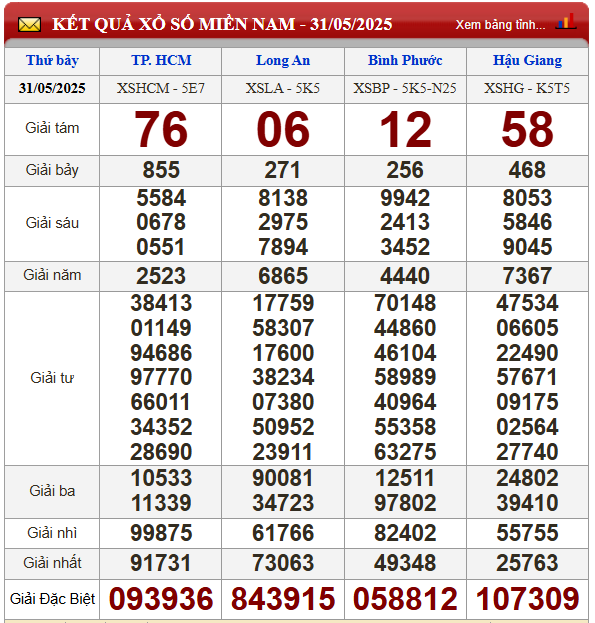The image size is (595, 623).
Task: Open the bar chart statistics icon
Action: point(566,21)
